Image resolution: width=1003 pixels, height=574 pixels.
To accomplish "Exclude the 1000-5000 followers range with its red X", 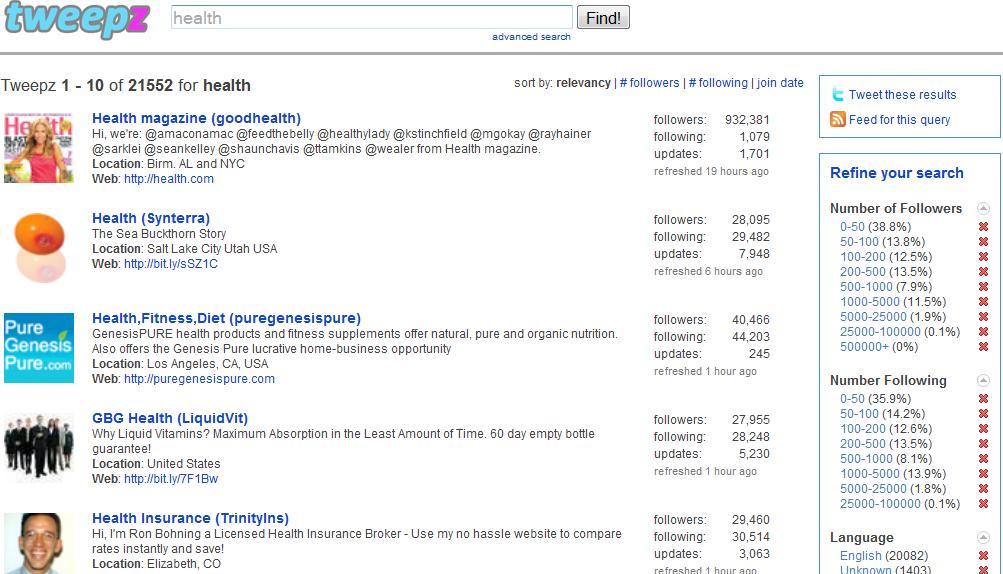I will click(983, 301).
